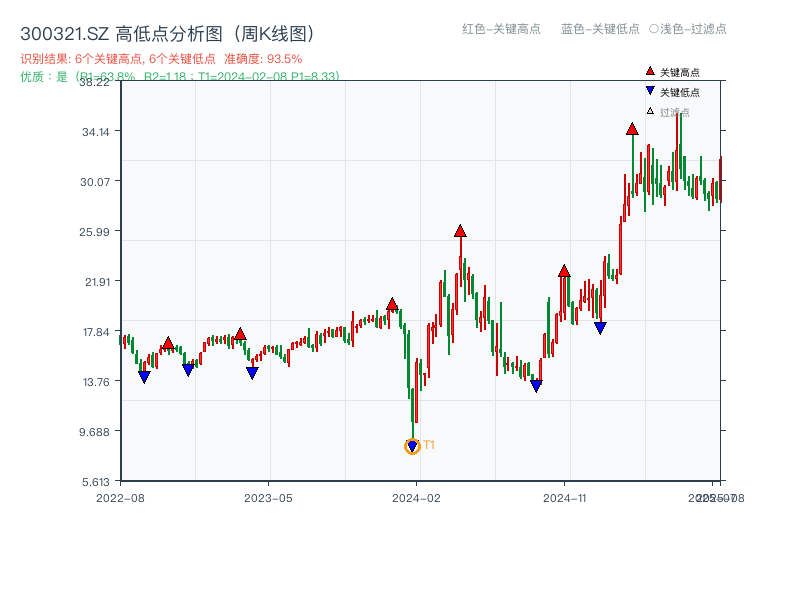800x600 pixels.
Task: Select the blue key-low triangle circled as T1
Action: click(x=412, y=446)
